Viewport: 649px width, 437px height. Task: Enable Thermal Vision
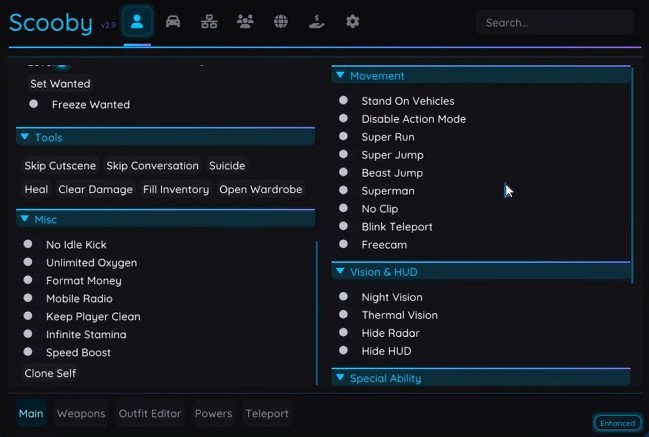pos(344,315)
